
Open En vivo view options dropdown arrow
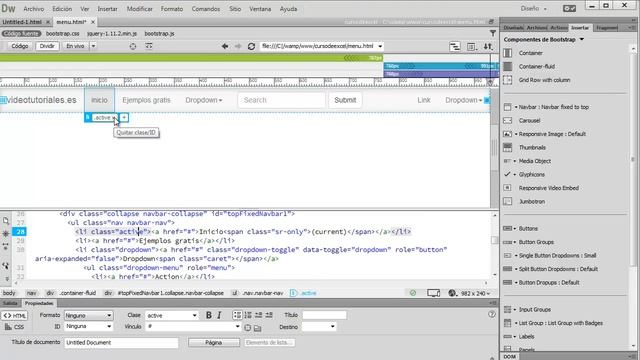(93, 46)
